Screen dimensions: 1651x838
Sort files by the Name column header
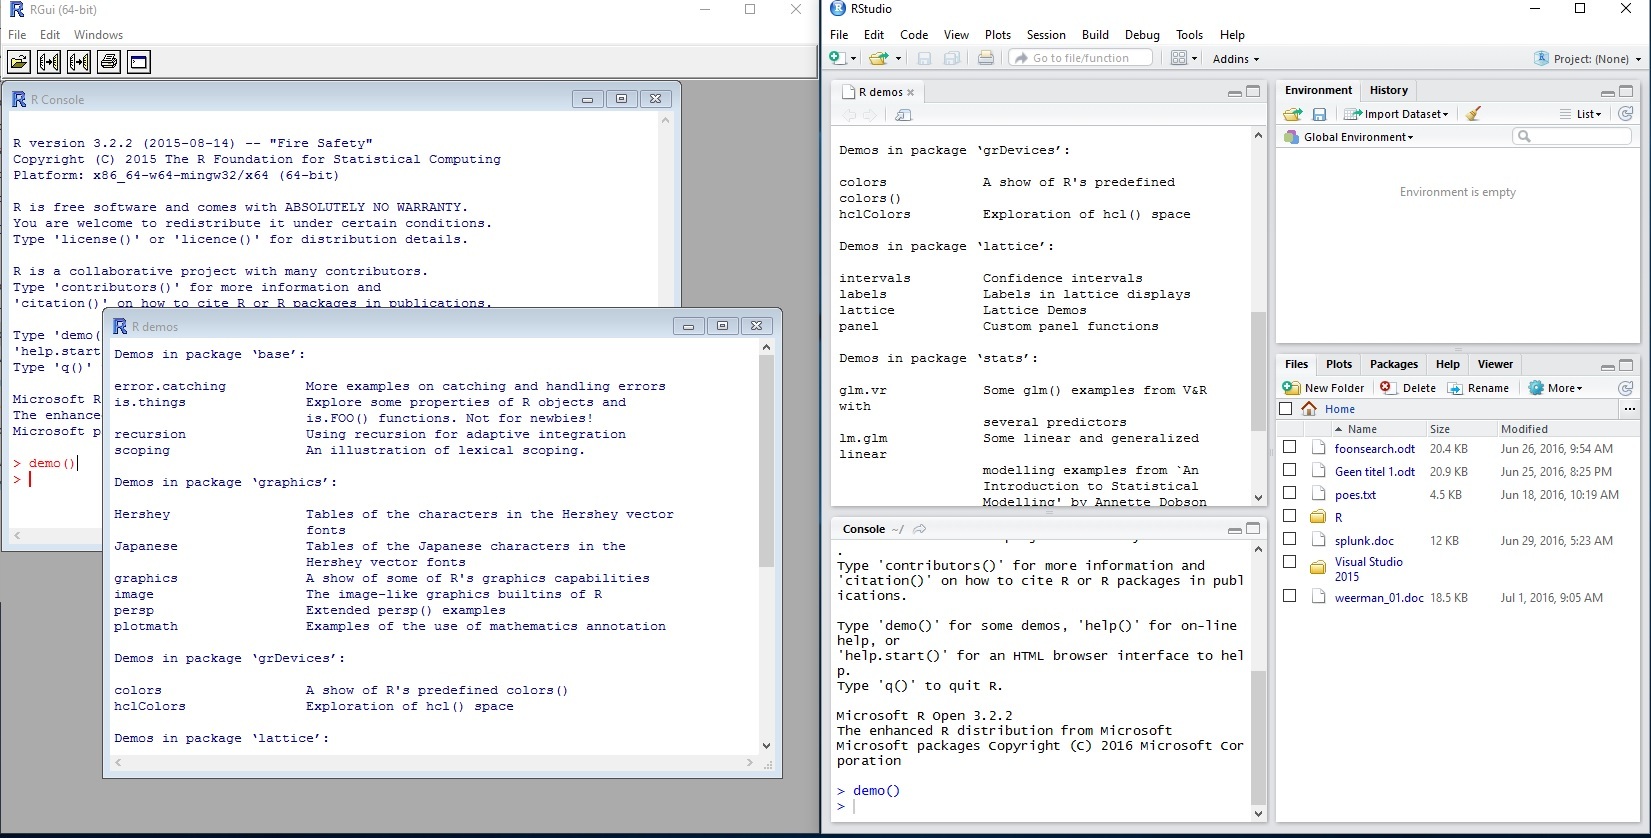coord(1361,428)
